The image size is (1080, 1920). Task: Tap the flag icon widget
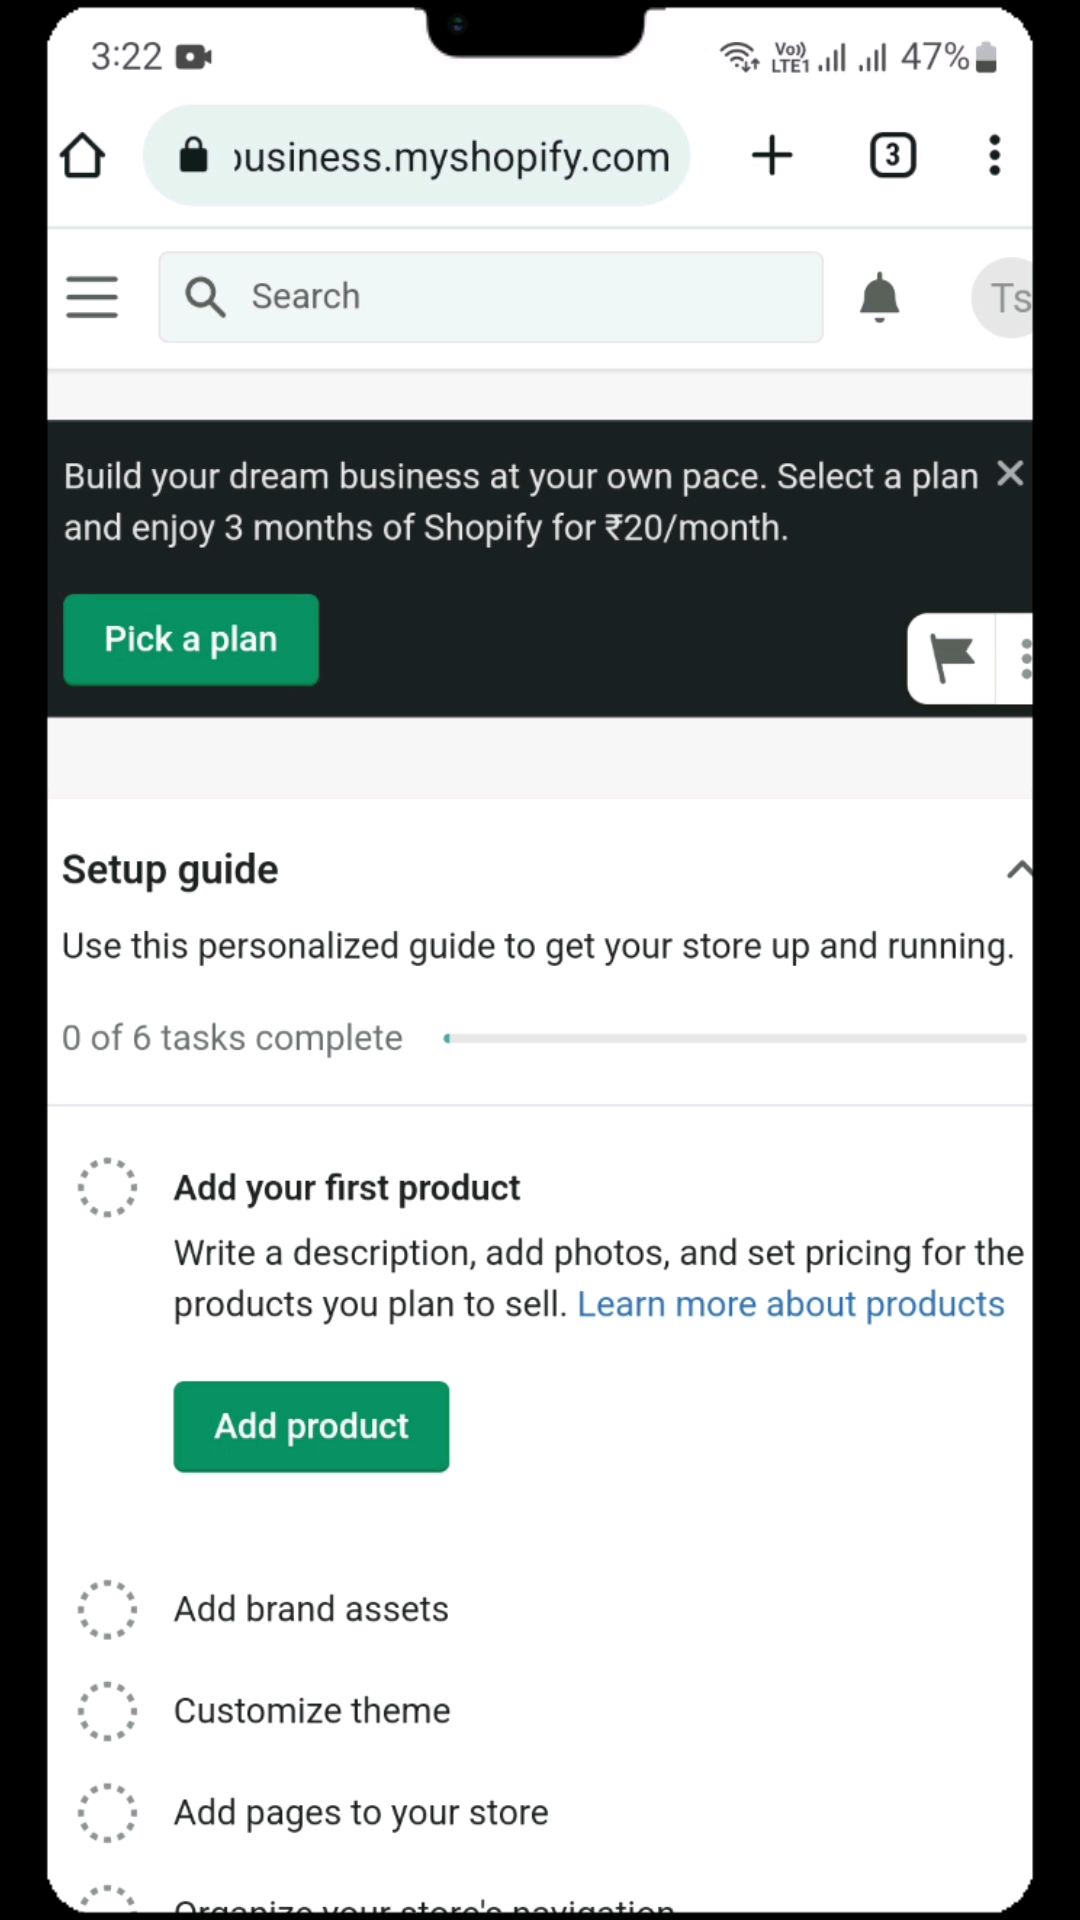pos(952,658)
